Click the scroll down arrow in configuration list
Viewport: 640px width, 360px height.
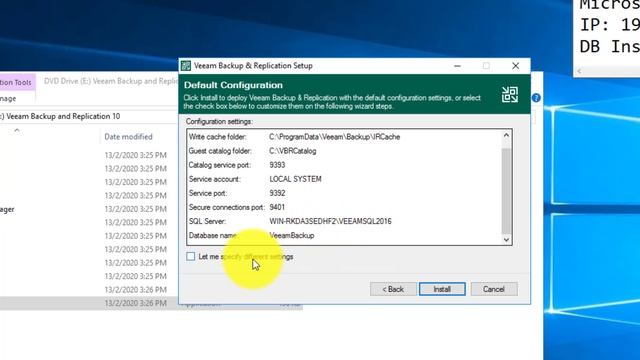pyautogui.click(x=506, y=240)
